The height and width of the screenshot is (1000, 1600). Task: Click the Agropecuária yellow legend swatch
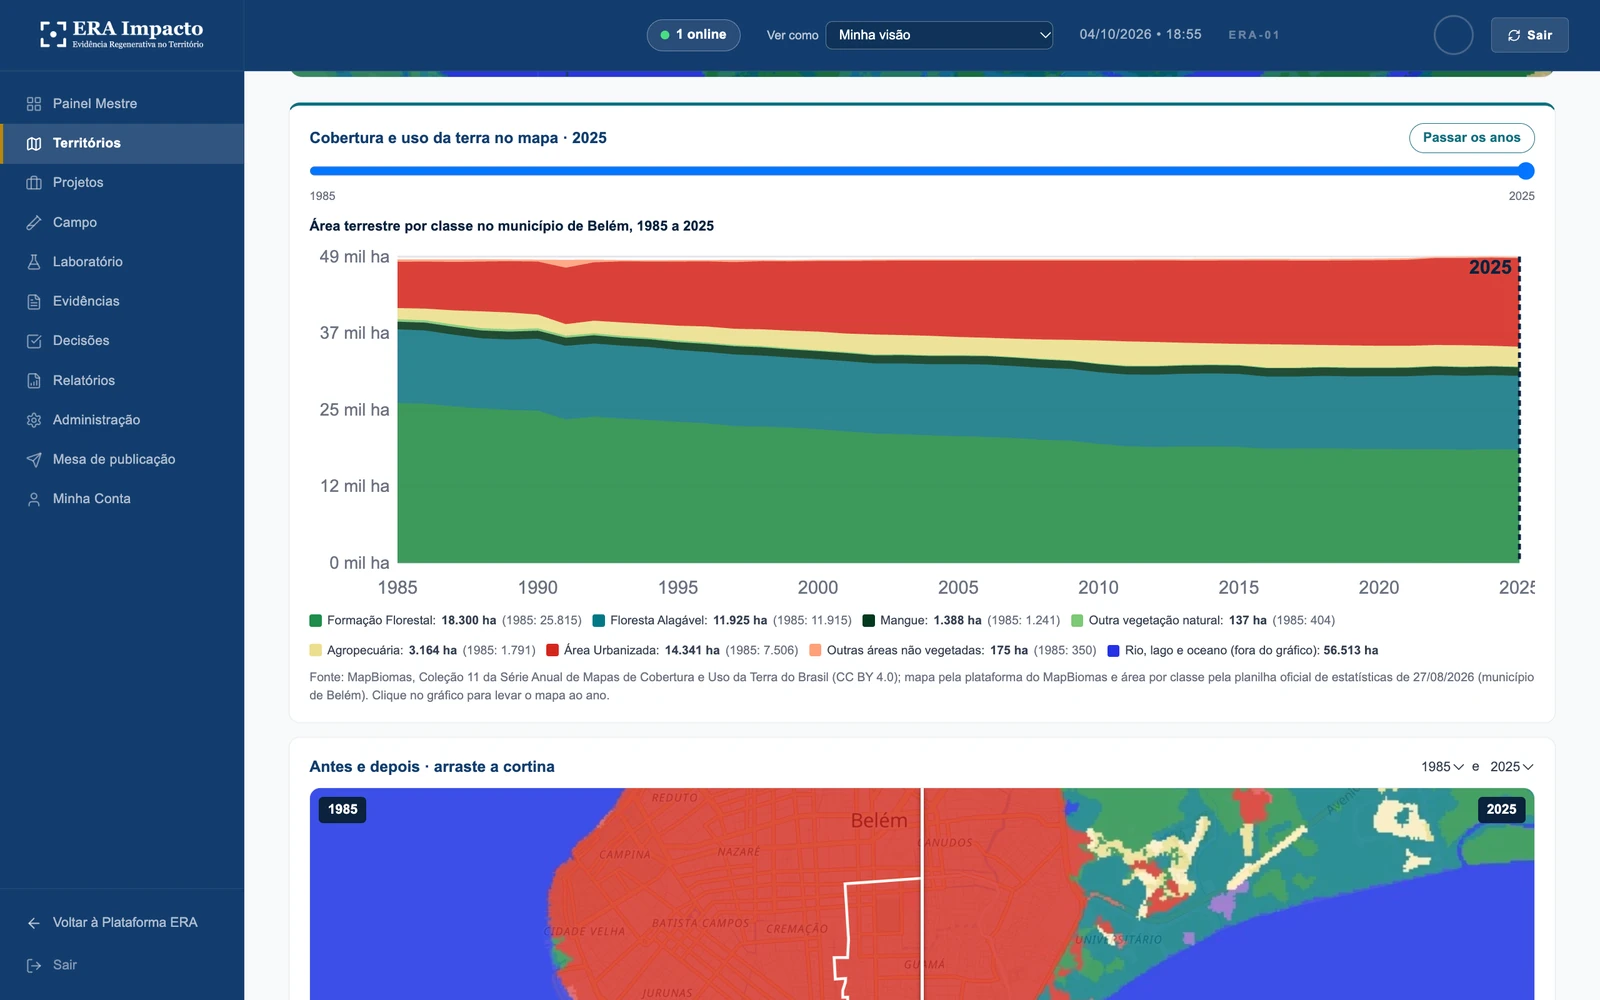click(316, 651)
